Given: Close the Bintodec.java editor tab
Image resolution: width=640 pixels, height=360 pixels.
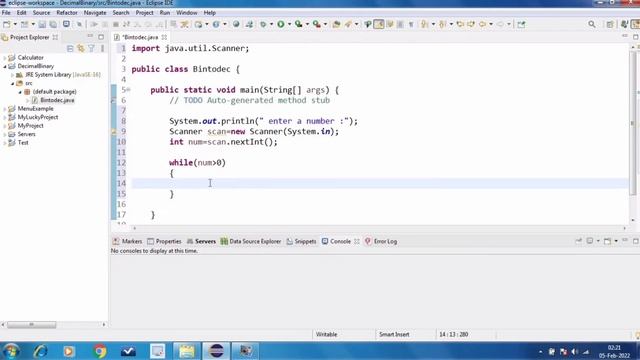Looking at the screenshot, I should (164, 37).
